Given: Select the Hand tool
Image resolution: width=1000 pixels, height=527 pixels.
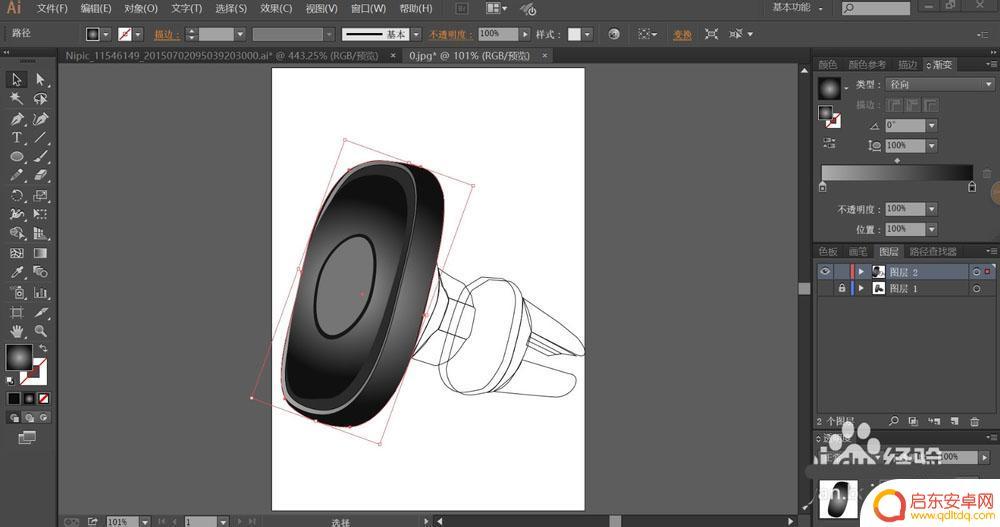Looking at the screenshot, I should pos(17,331).
